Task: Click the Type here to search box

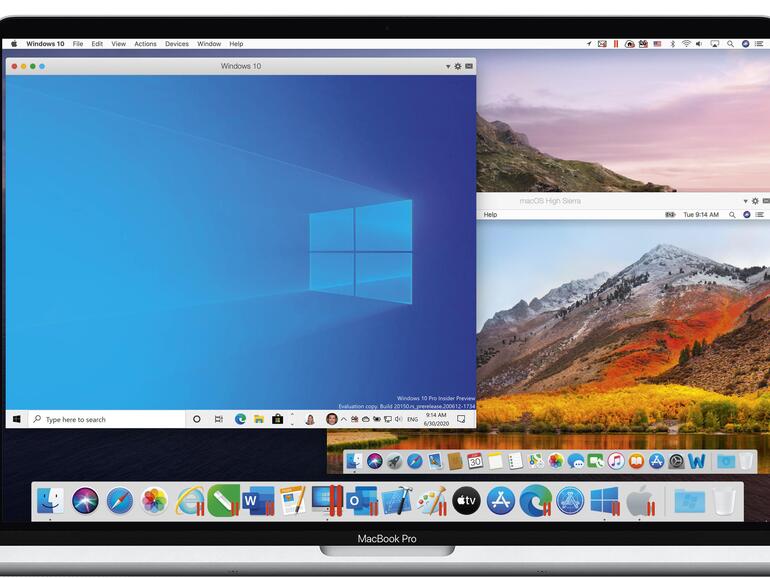Action: pos(107,419)
